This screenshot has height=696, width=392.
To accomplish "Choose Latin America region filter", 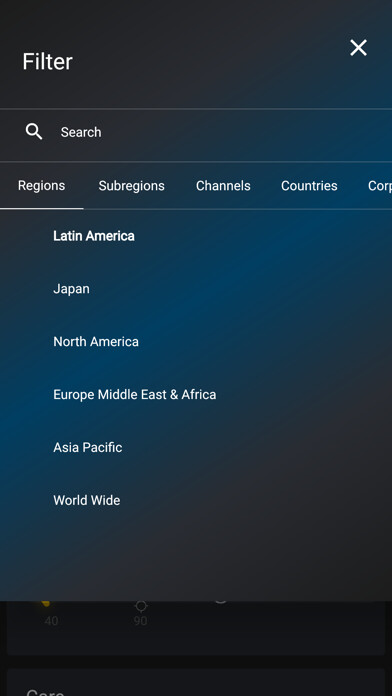I will click(x=94, y=236).
